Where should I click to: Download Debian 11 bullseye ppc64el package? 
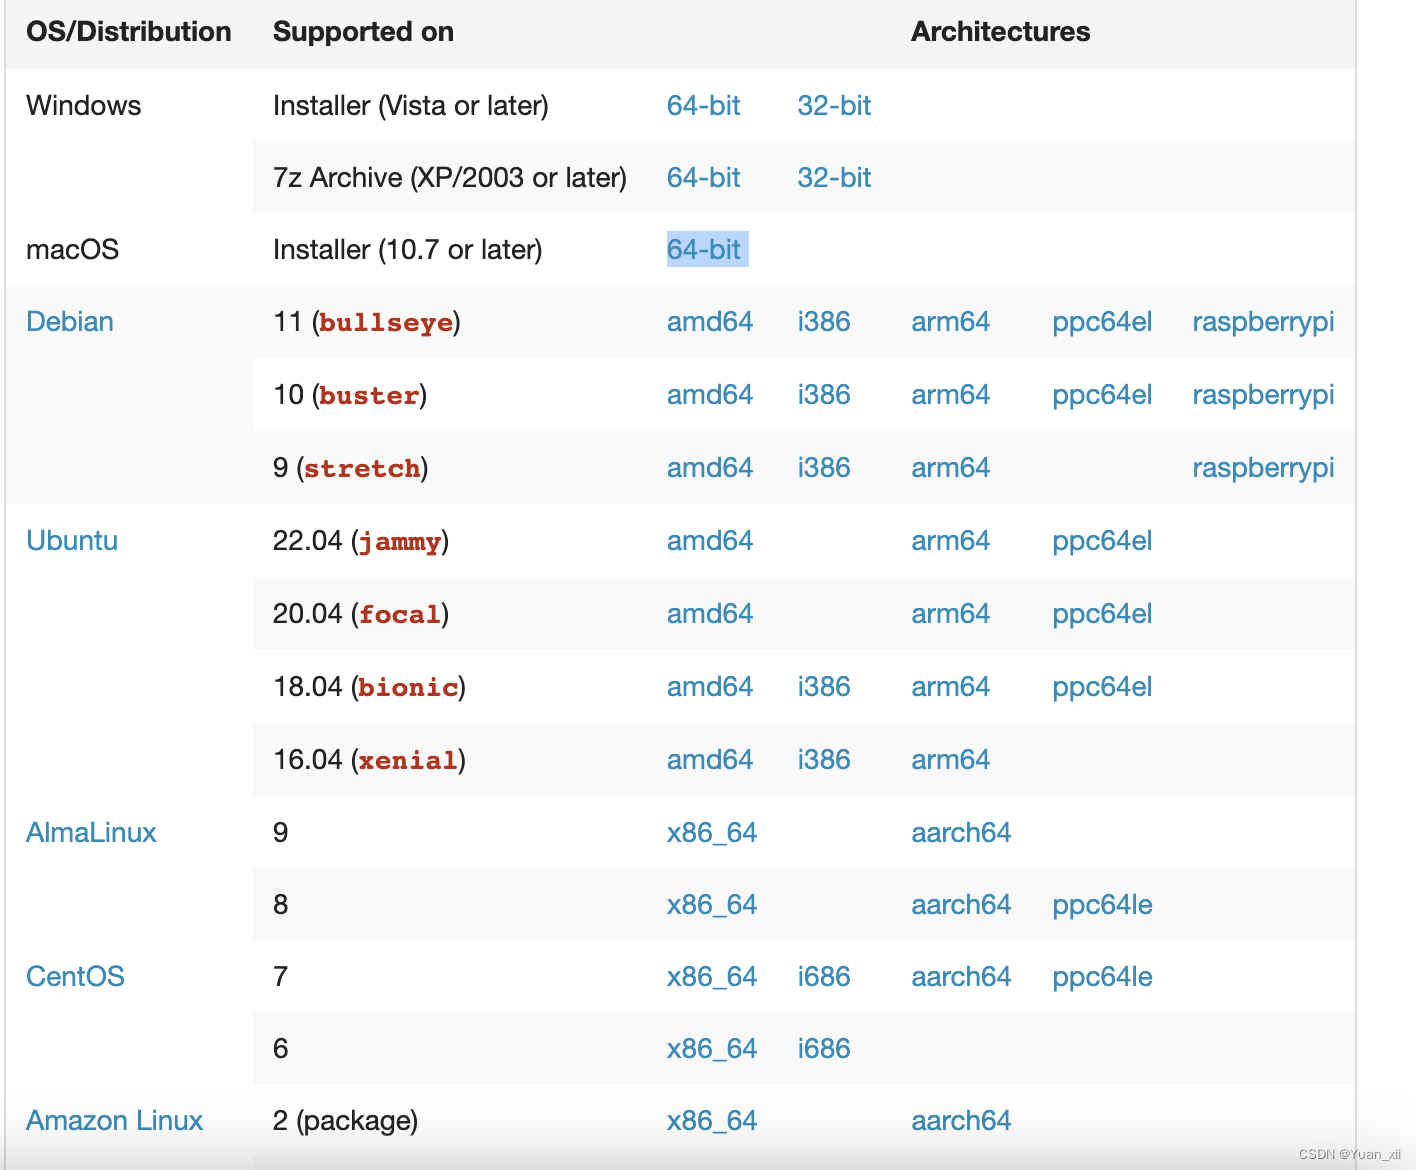pyautogui.click(x=1102, y=322)
